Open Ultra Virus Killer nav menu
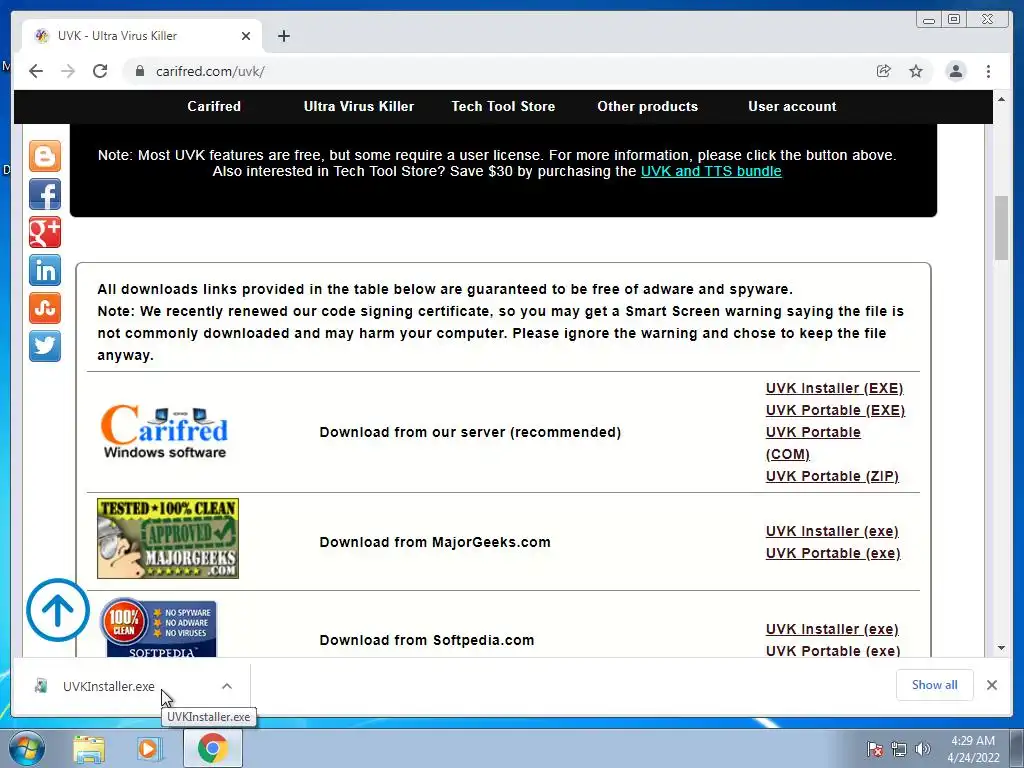 tap(359, 106)
